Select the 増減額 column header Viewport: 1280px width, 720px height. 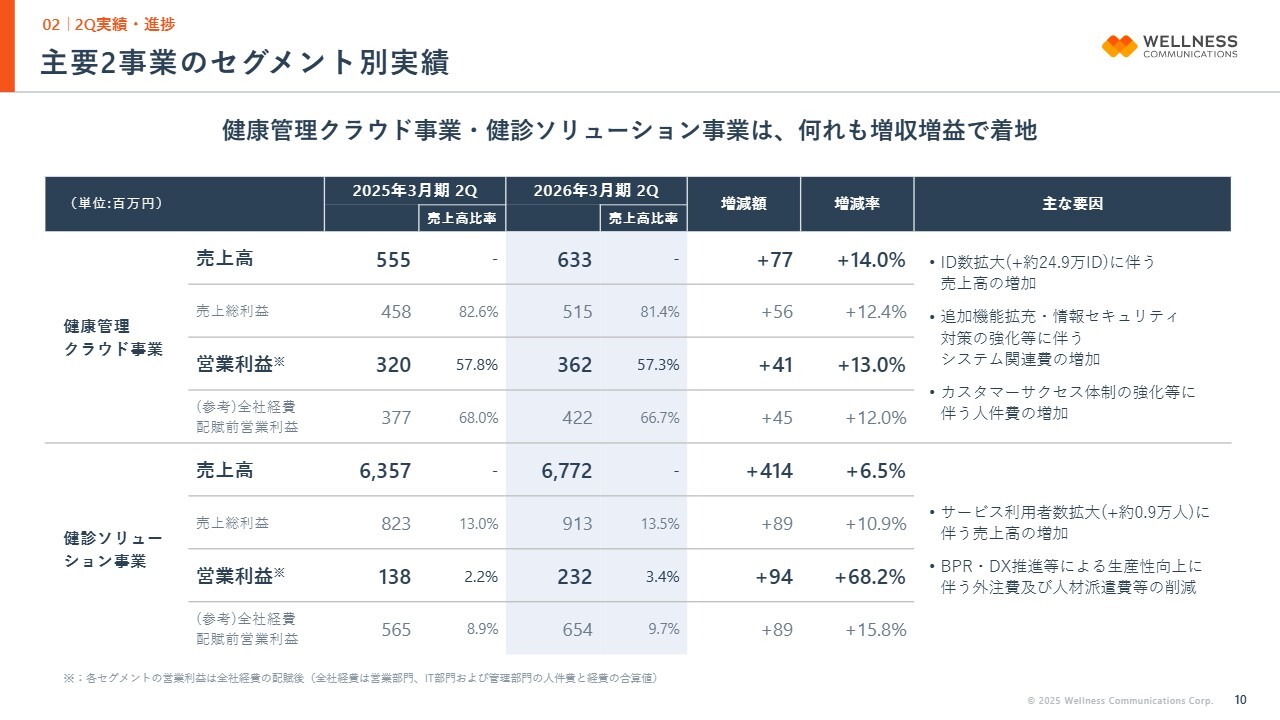point(744,203)
